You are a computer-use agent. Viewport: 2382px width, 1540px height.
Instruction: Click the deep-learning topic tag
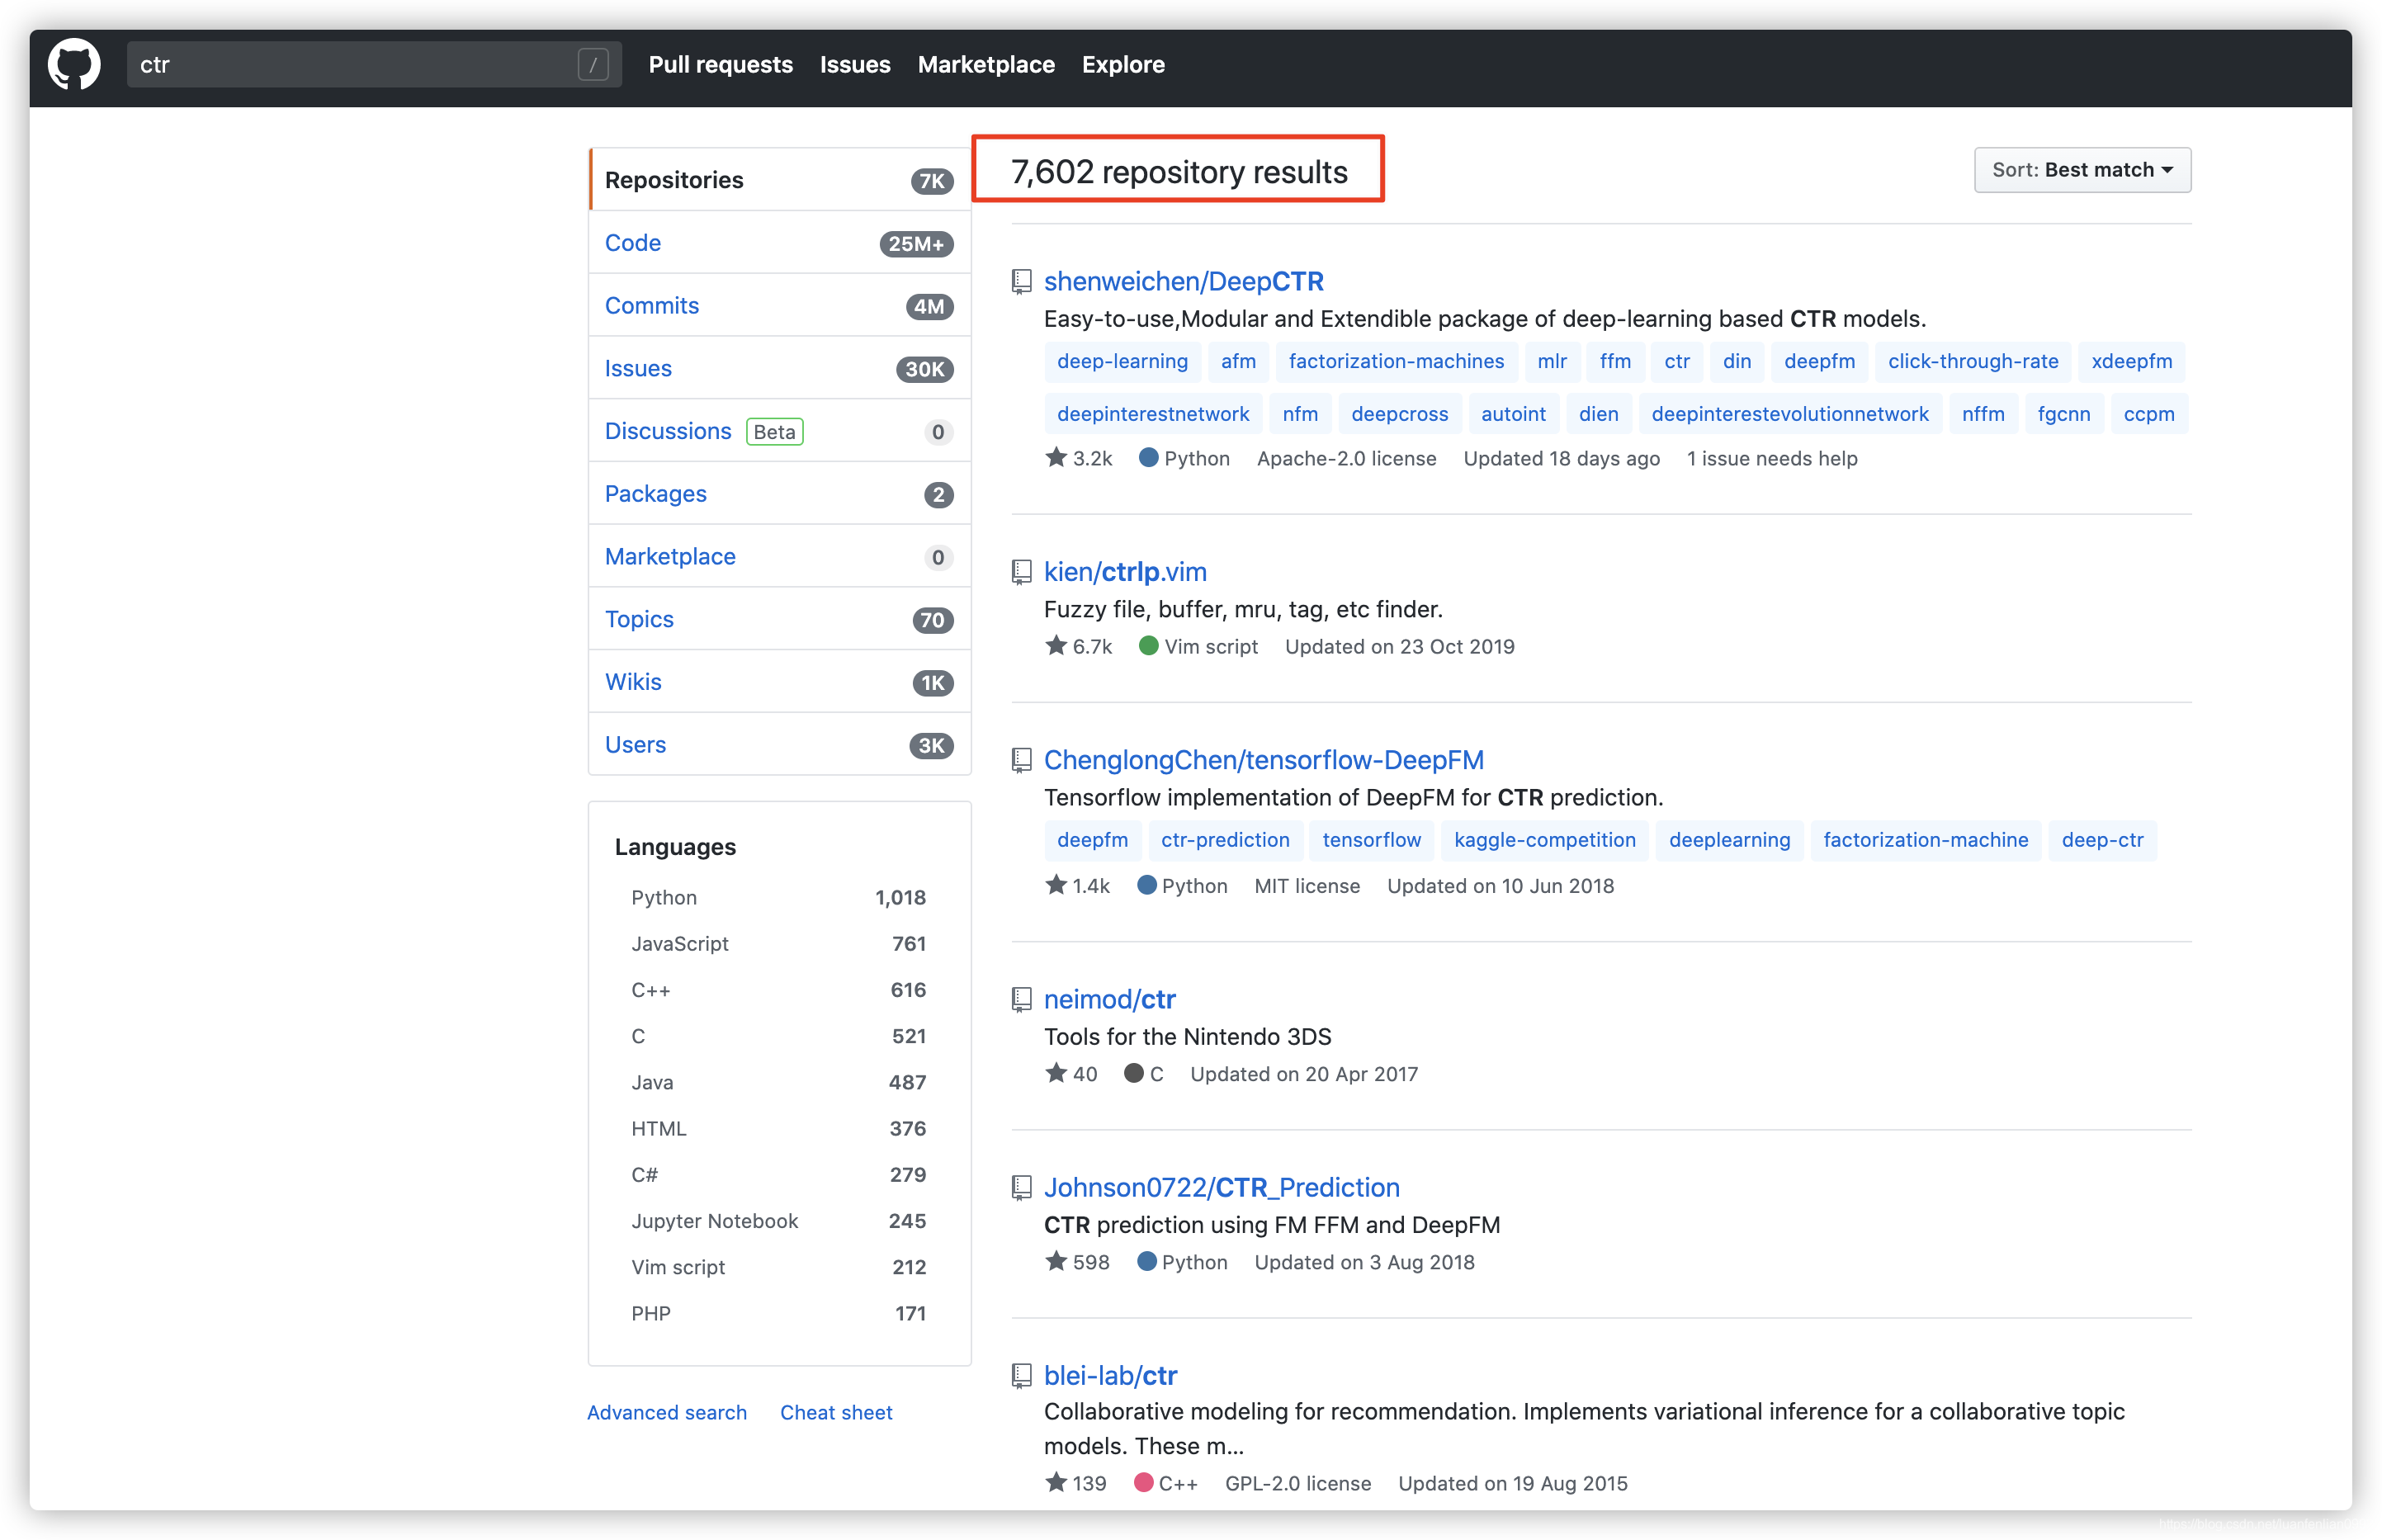(1122, 361)
